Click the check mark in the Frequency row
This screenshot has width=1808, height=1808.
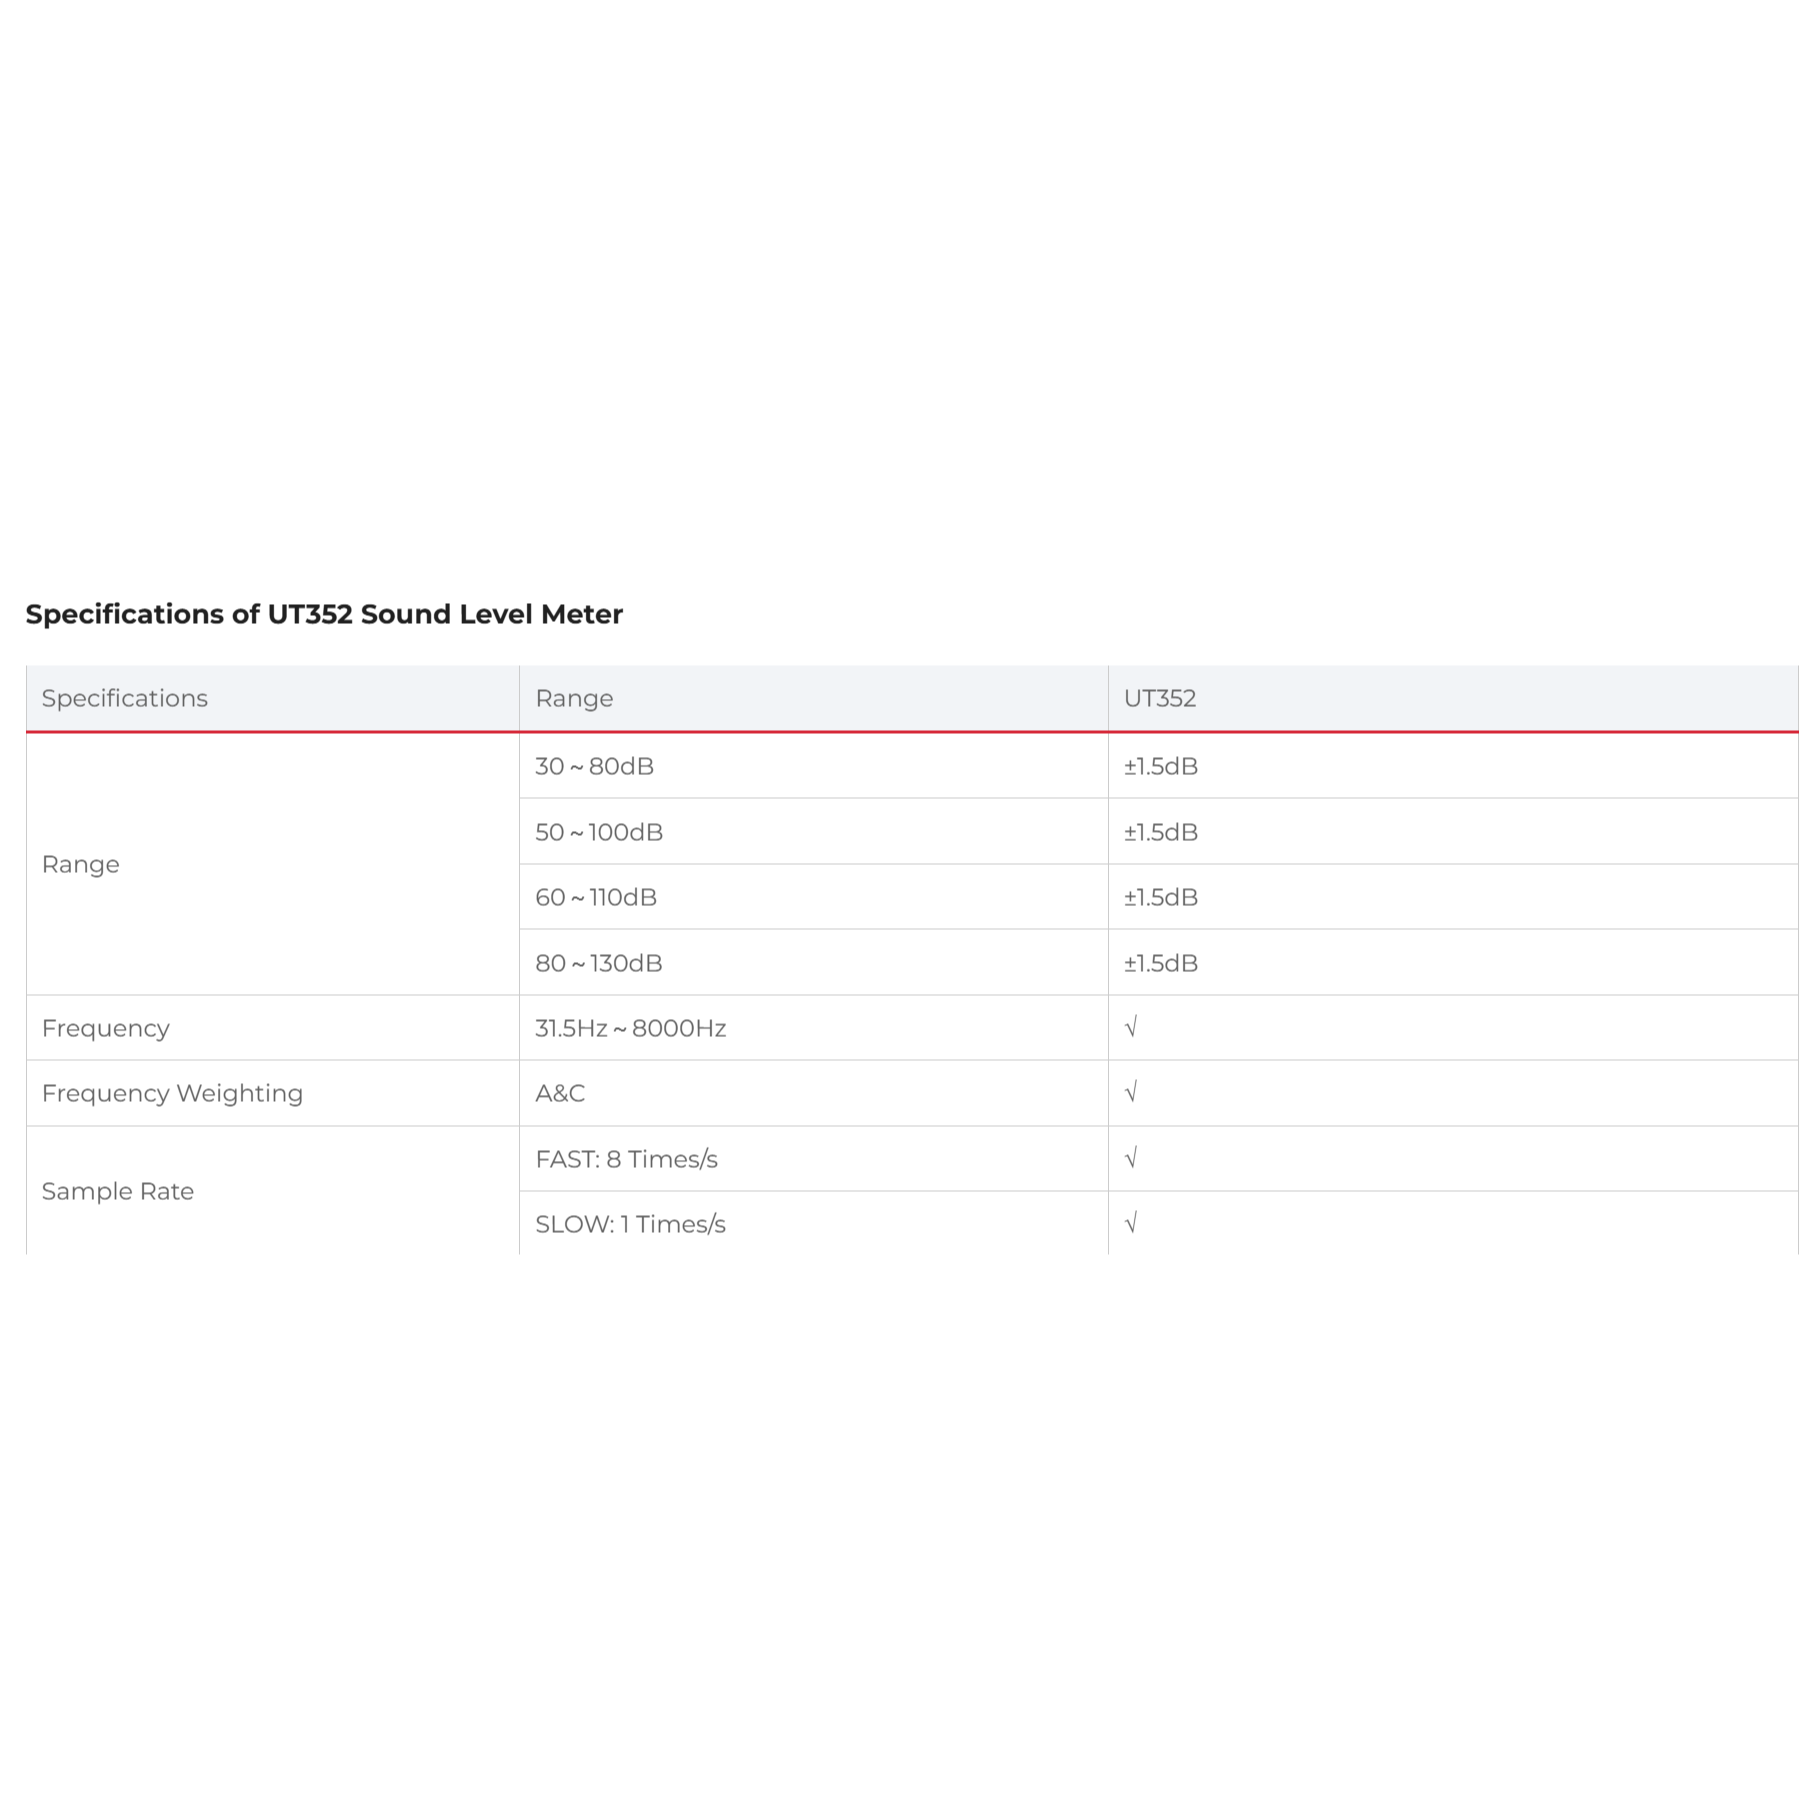(1131, 1028)
